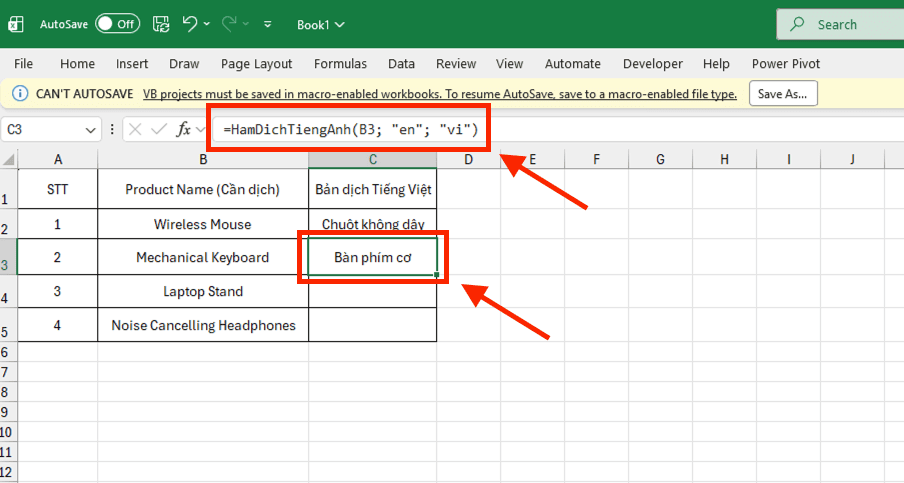Open the File tab
This screenshot has width=904, height=483.
tap(23, 63)
